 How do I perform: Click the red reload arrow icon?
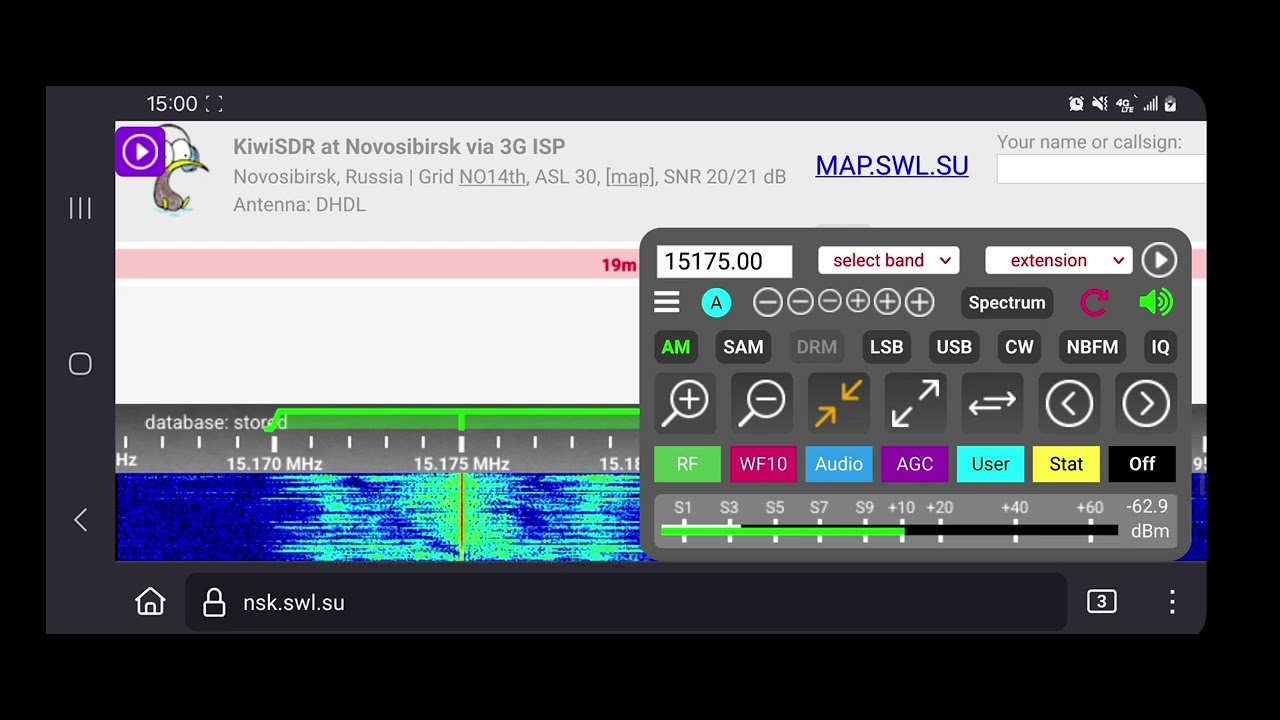tap(1095, 302)
